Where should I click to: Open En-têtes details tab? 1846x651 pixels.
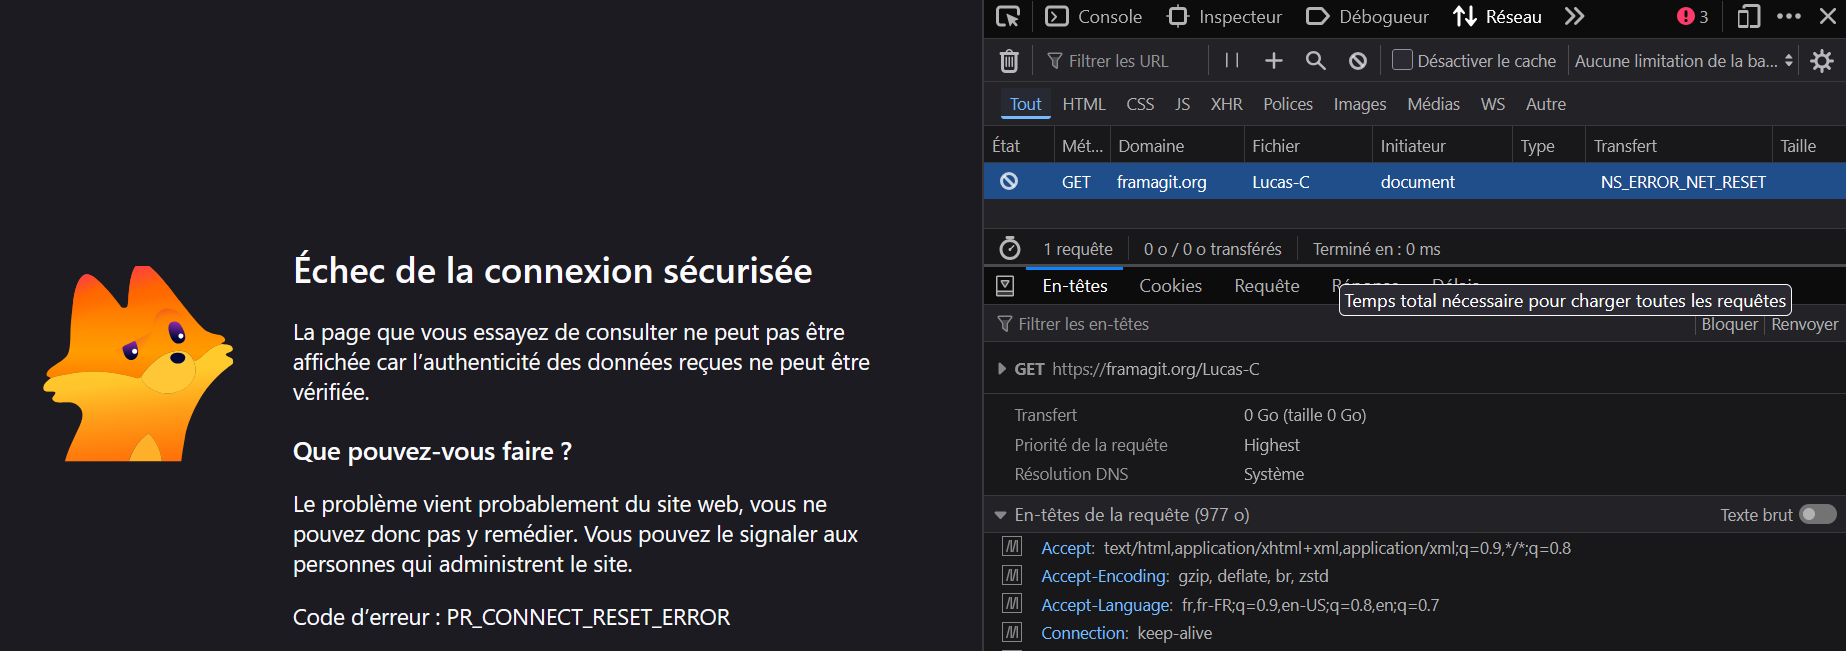coord(1075,286)
